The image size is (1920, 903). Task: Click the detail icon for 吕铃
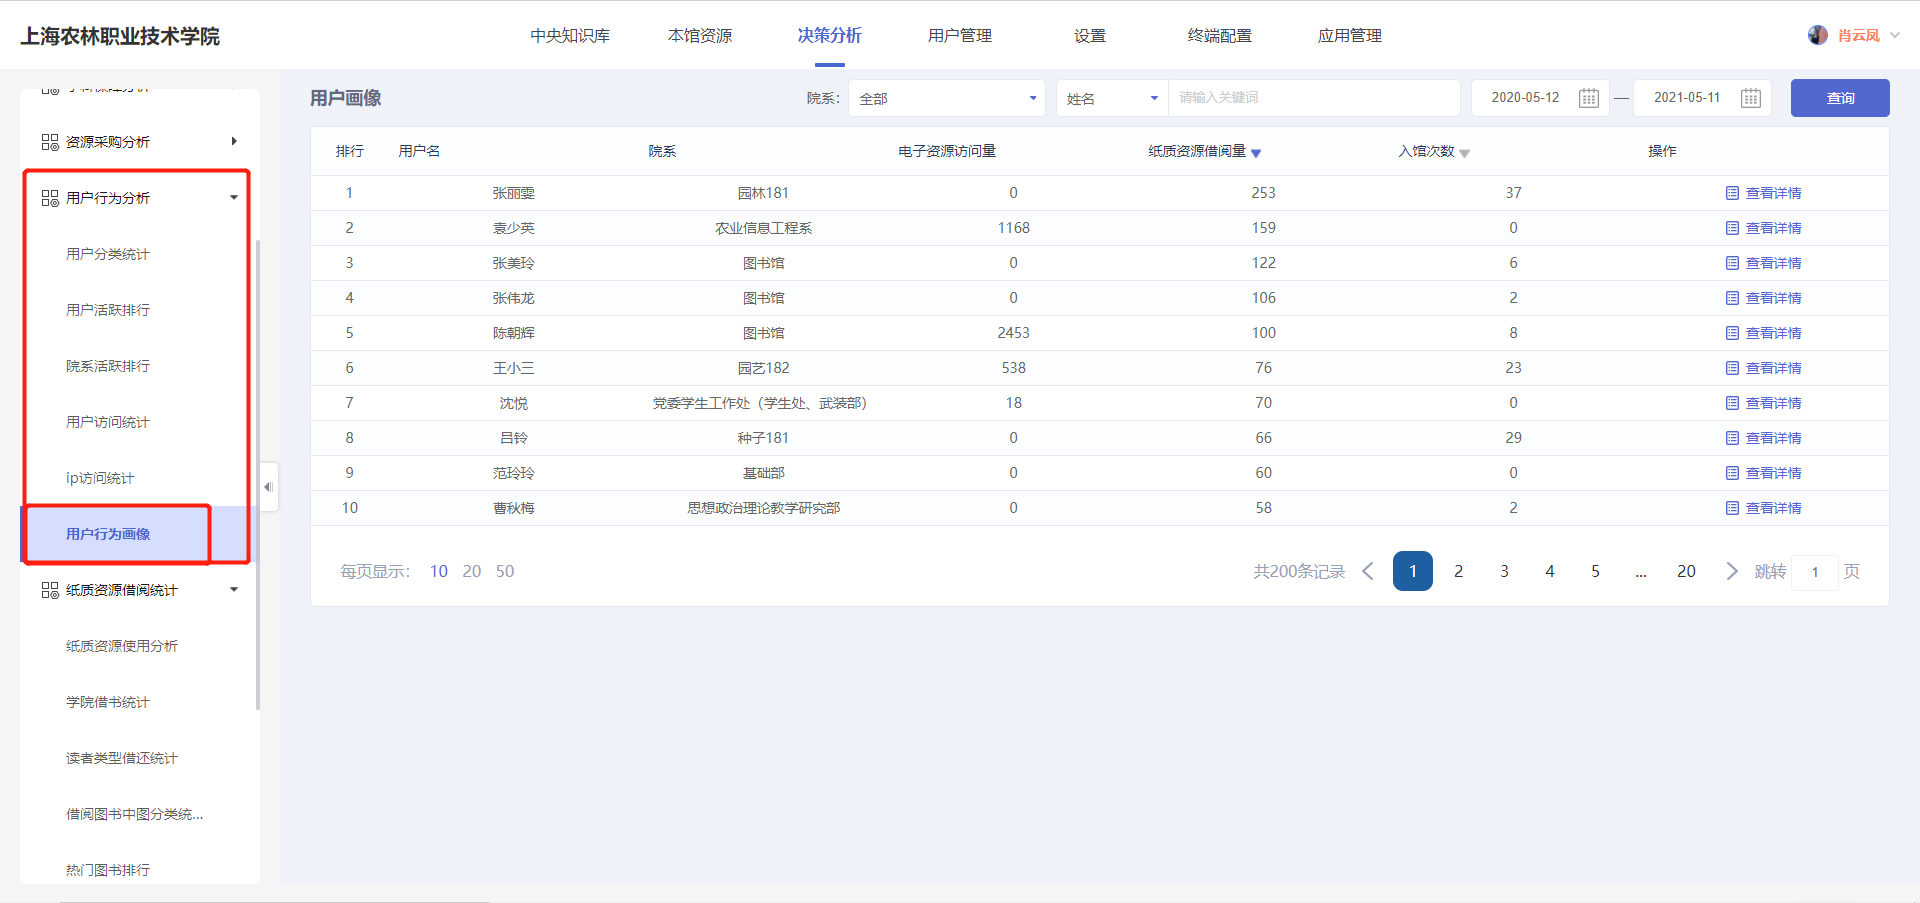click(1732, 438)
